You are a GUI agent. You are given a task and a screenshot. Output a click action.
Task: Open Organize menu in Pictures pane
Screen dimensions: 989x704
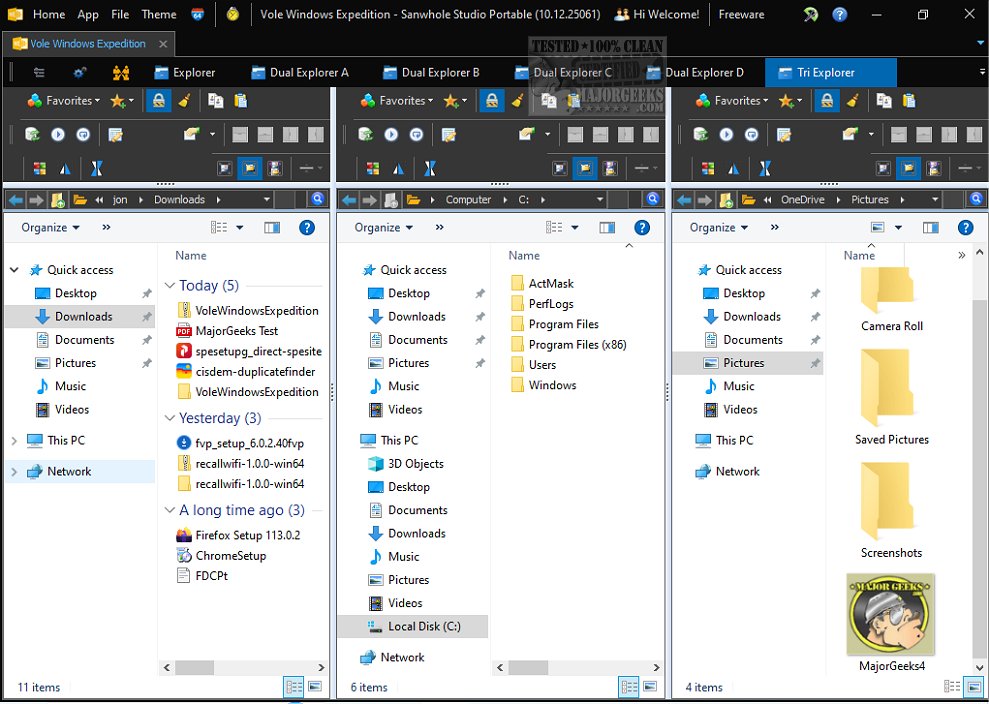(x=718, y=228)
